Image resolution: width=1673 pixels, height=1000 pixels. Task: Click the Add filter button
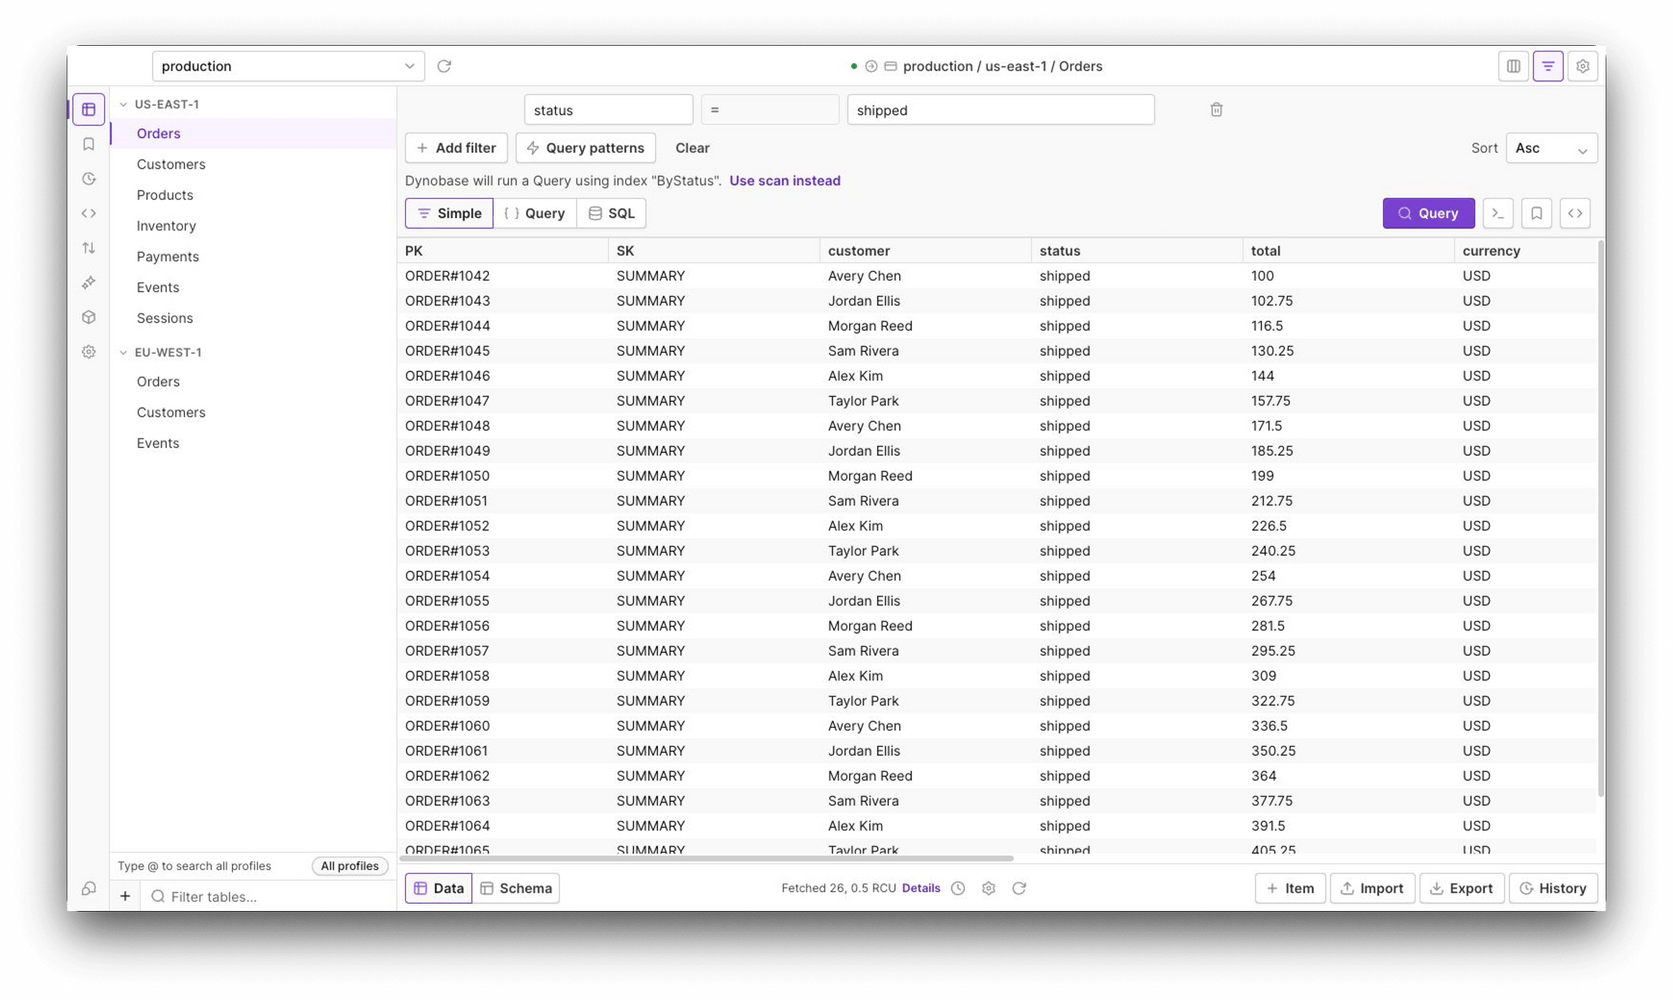click(456, 148)
